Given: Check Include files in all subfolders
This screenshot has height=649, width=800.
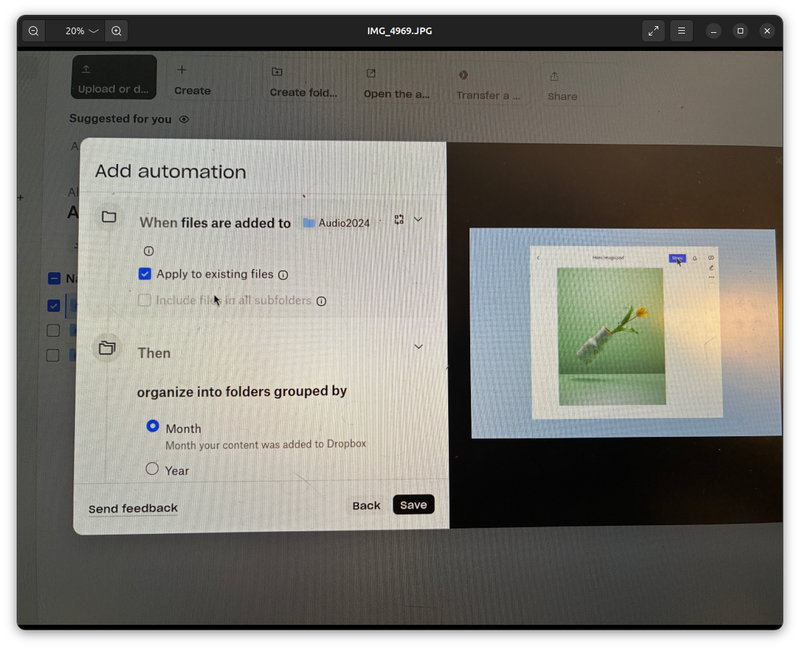Looking at the screenshot, I should coord(145,300).
